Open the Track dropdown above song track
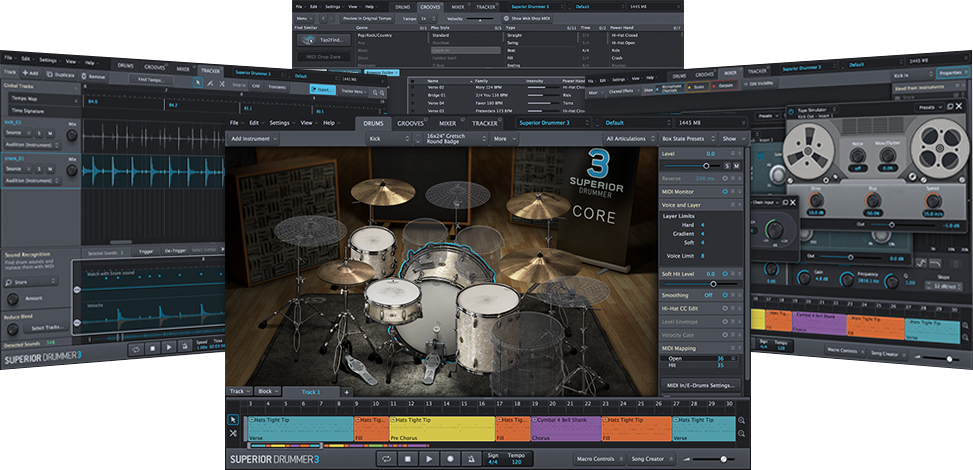973x470 pixels. [x=240, y=392]
